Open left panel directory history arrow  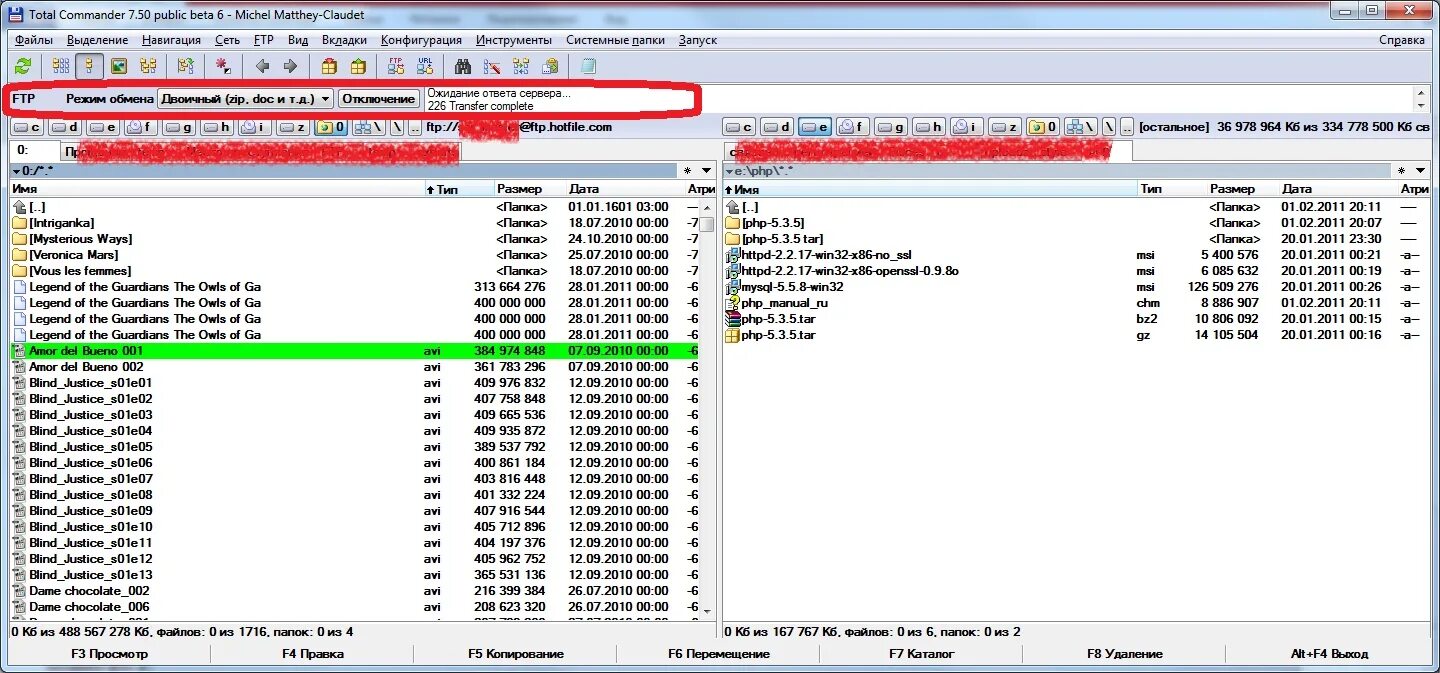[x=707, y=171]
